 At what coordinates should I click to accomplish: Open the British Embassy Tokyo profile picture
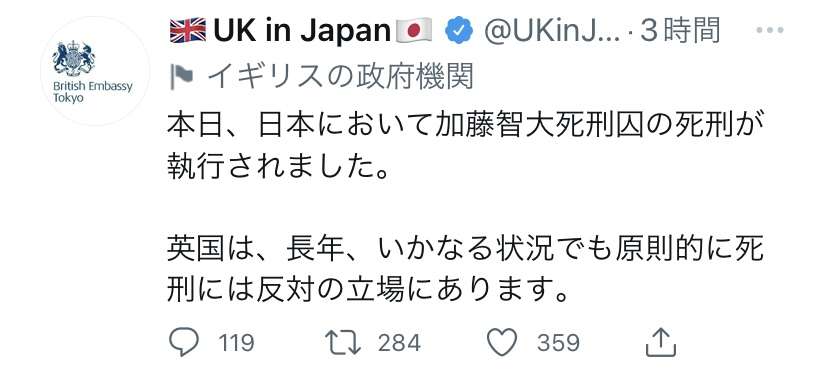pyautogui.click(x=95, y=71)
